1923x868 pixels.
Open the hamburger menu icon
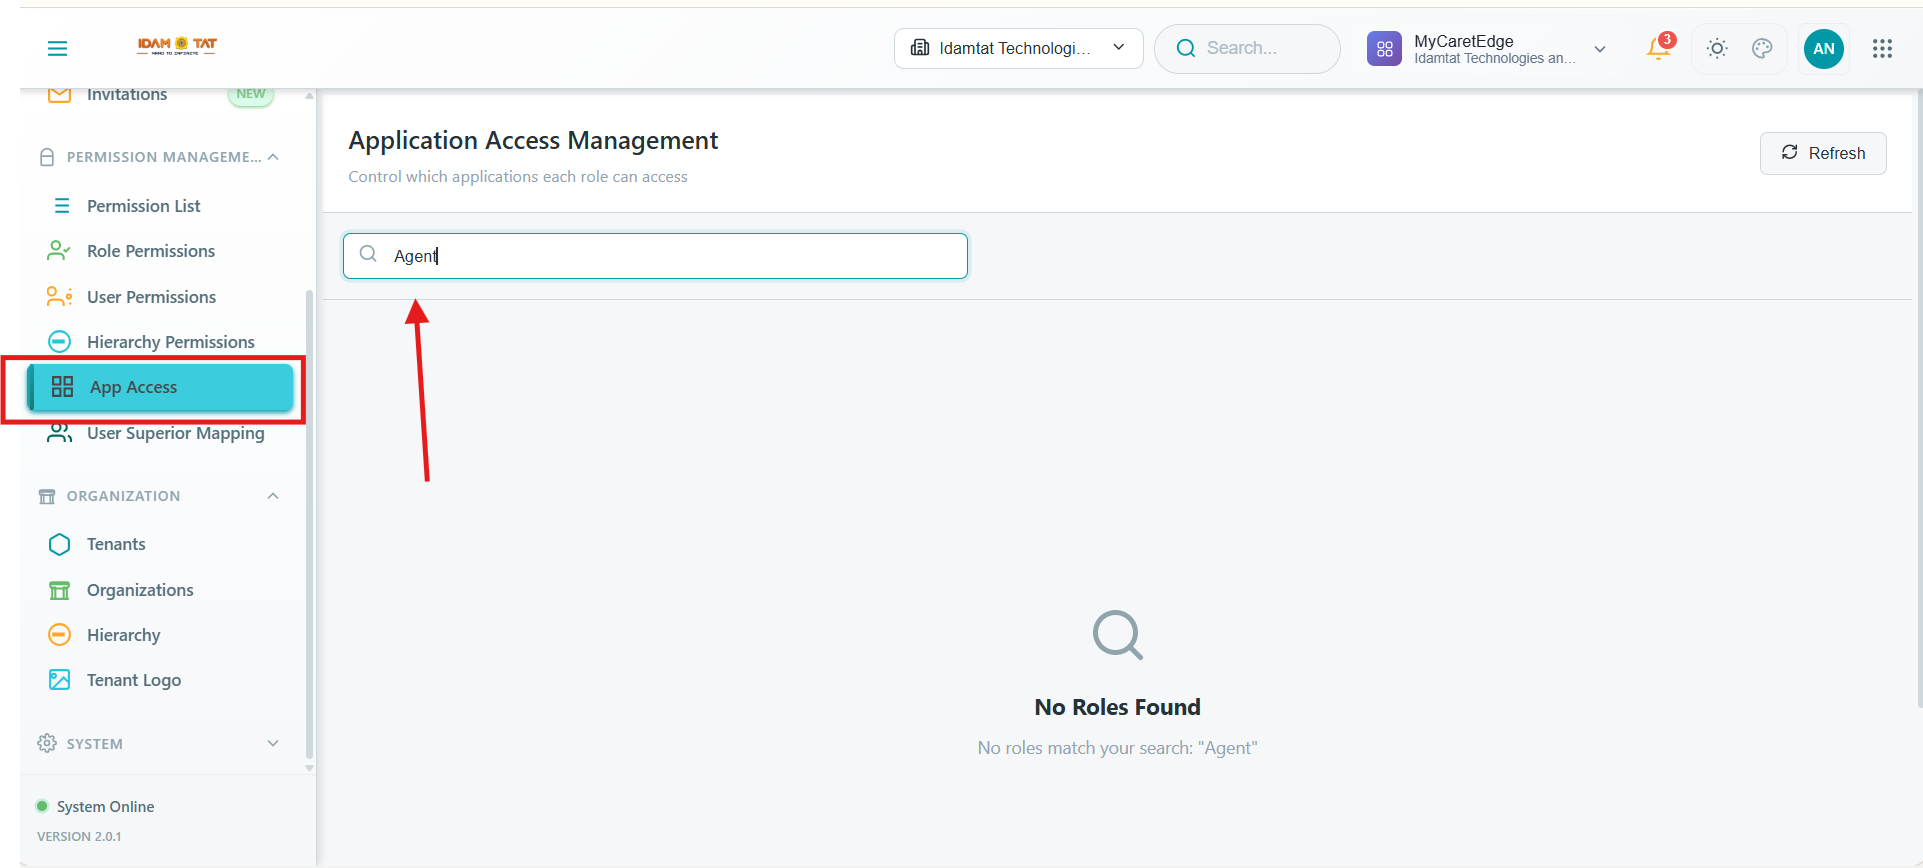click(x=58, y=48)
